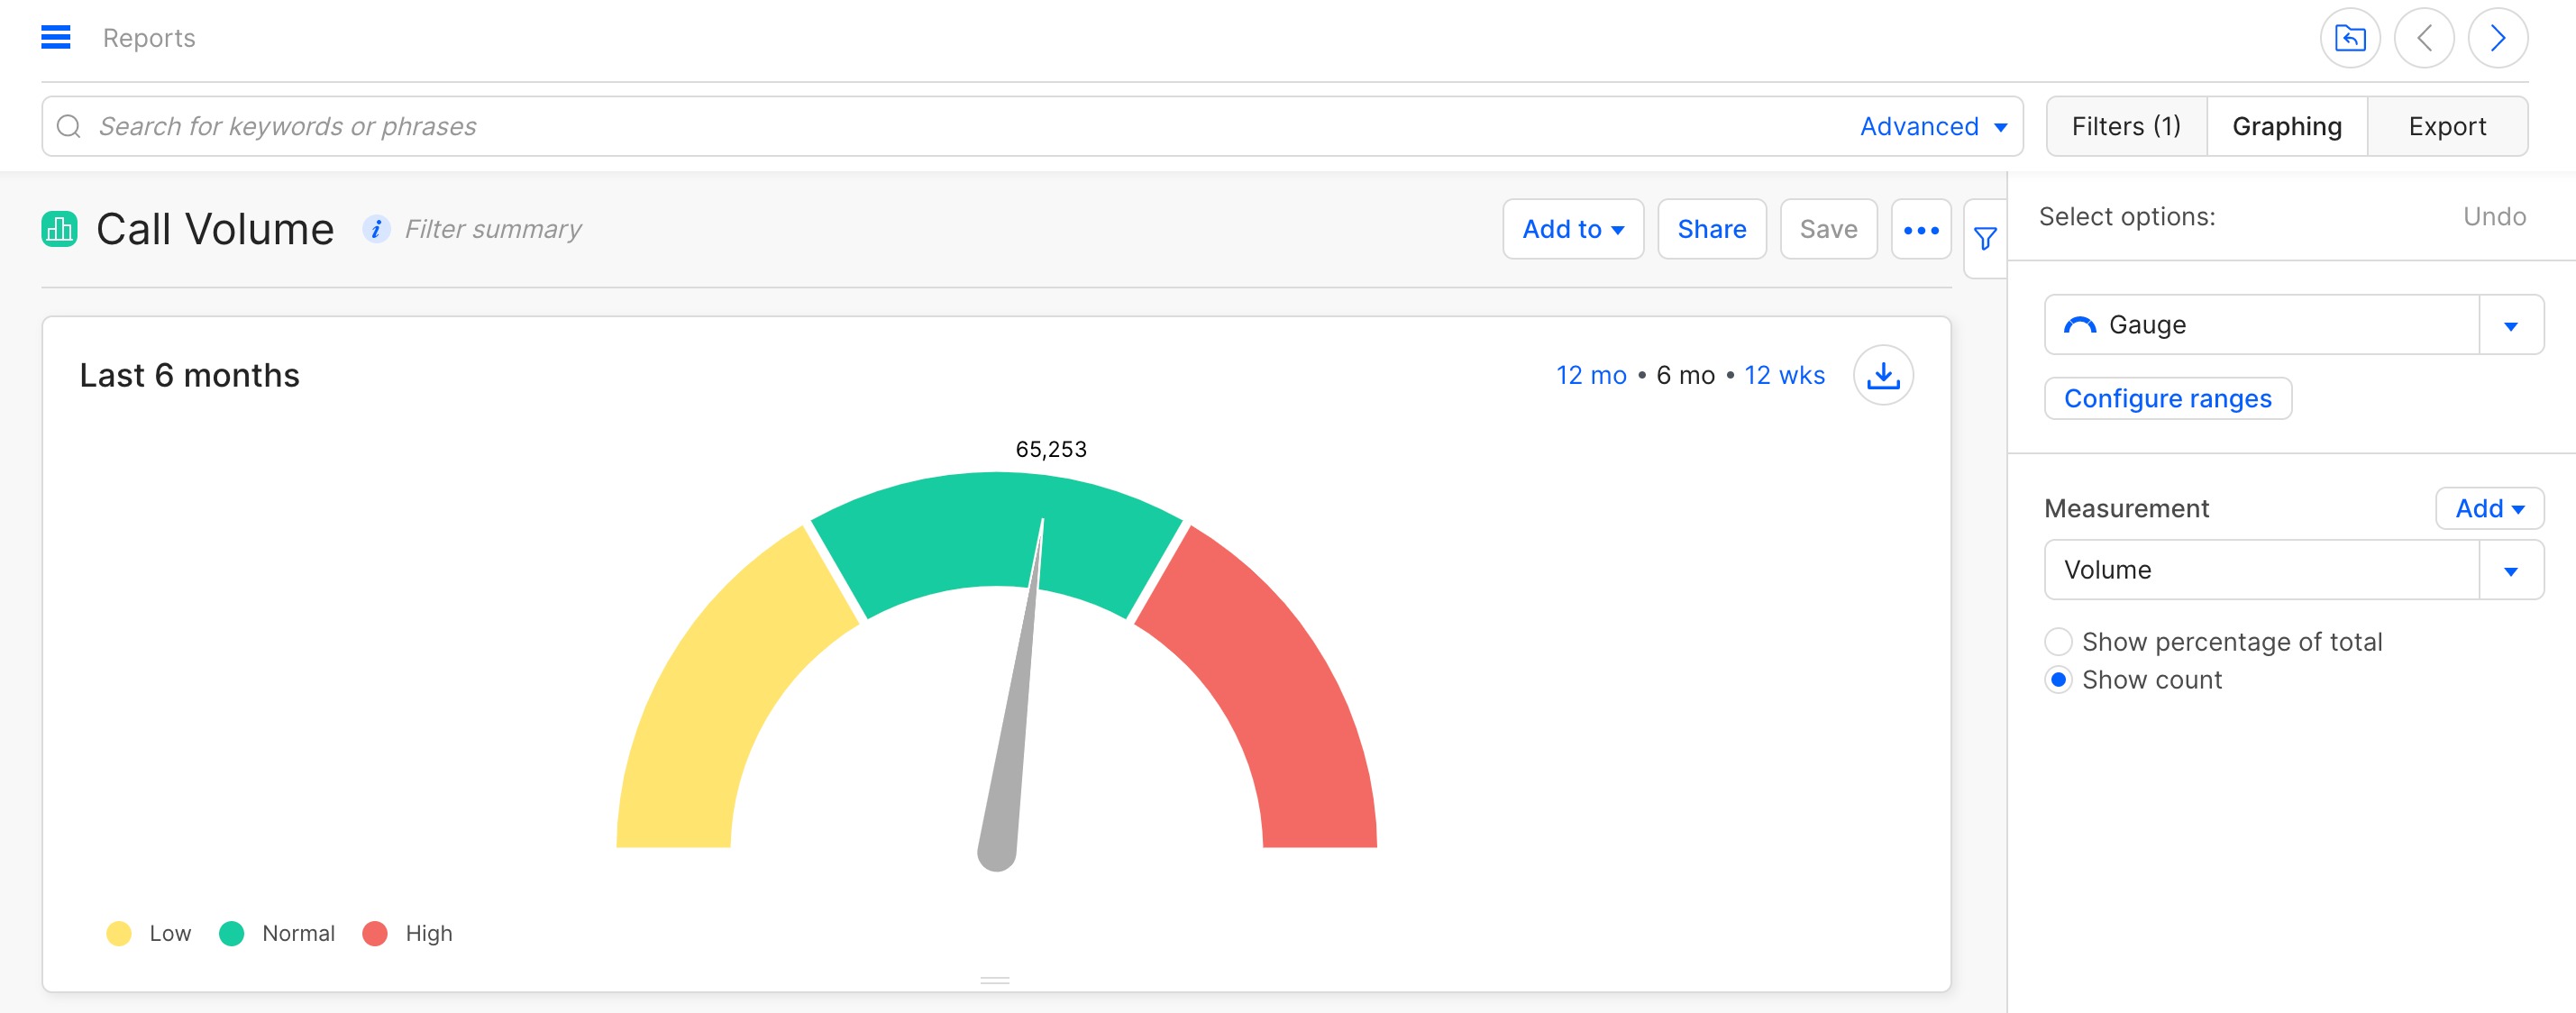This screenshot has height=1013, width=2576.
Task: Select the Show count option
Action: click(x=2059, y=680)
